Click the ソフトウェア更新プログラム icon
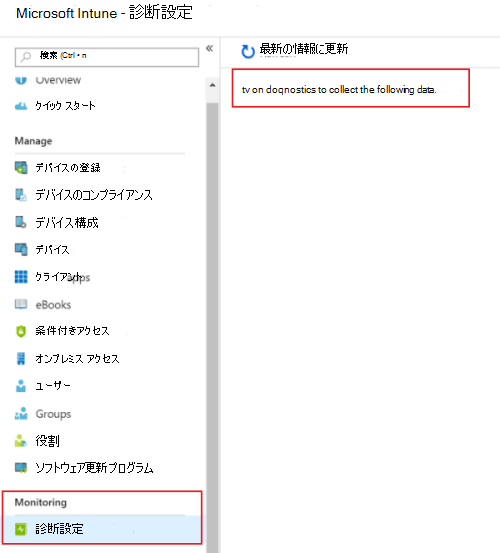This screenshot has width=500, height=553. [x=21, y=468]
